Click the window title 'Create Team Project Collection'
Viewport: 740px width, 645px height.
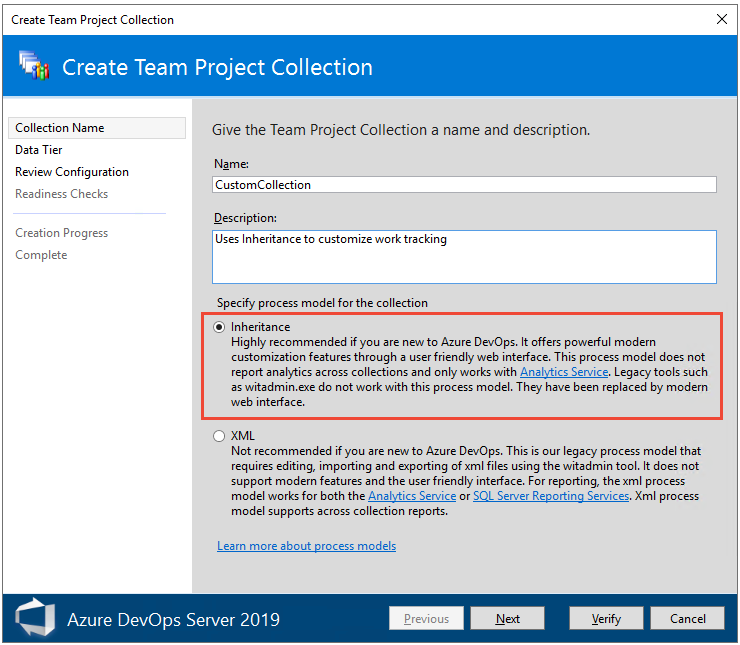(x=92, y=20)
